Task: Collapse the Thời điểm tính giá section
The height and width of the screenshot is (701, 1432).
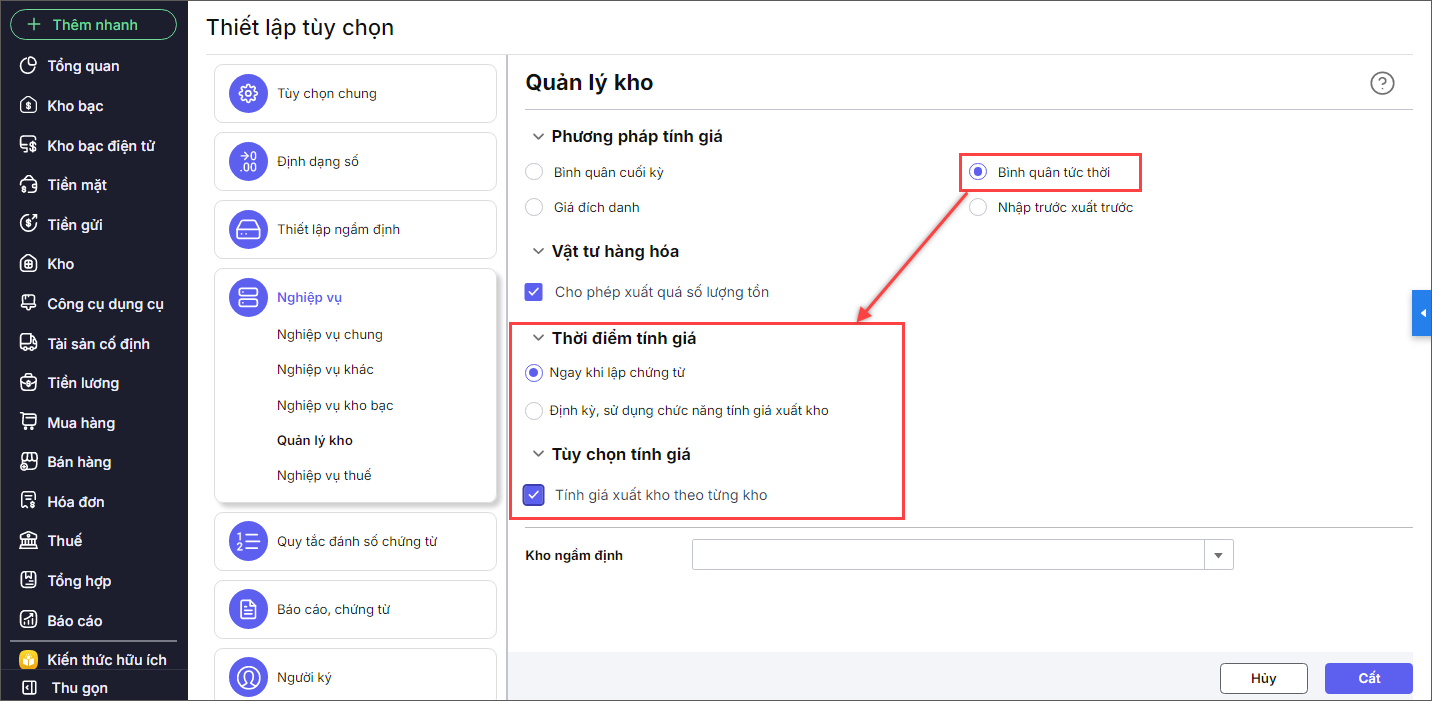Action: pyautogui.click(x=539, y=339)
